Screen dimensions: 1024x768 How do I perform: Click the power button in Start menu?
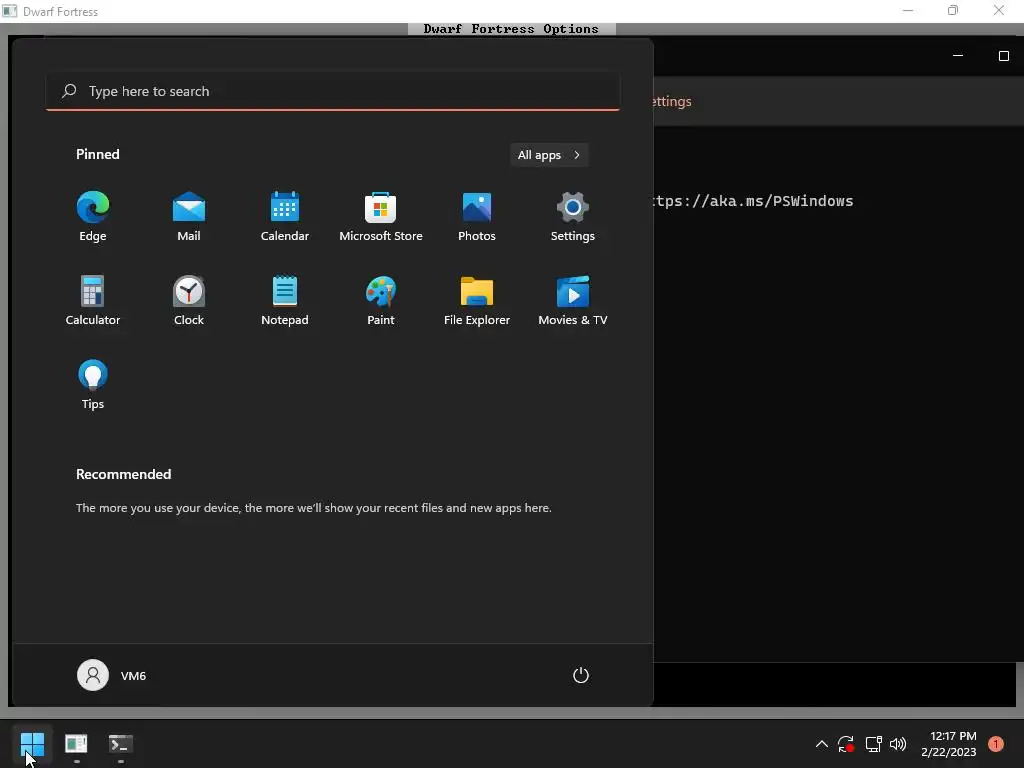581,675
